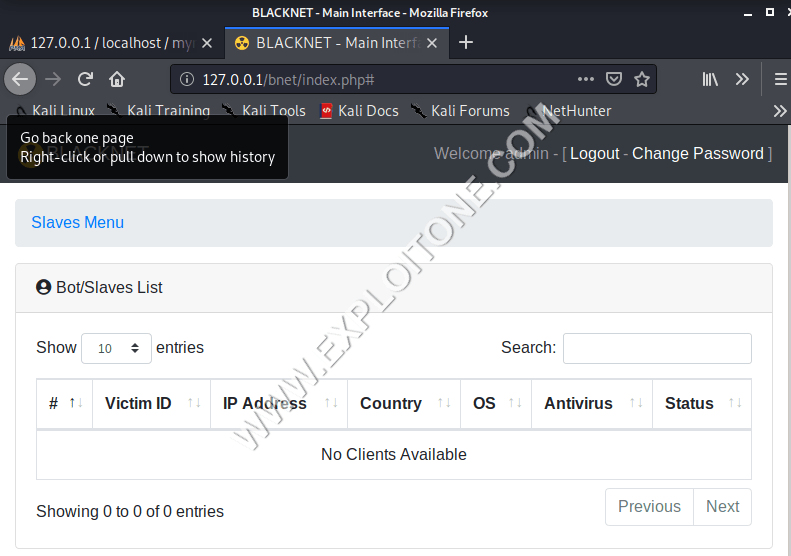Image resolution: width=791 pixels, height=556 pixels.
Task: Click the Change Password link
Action: point(698,153)
